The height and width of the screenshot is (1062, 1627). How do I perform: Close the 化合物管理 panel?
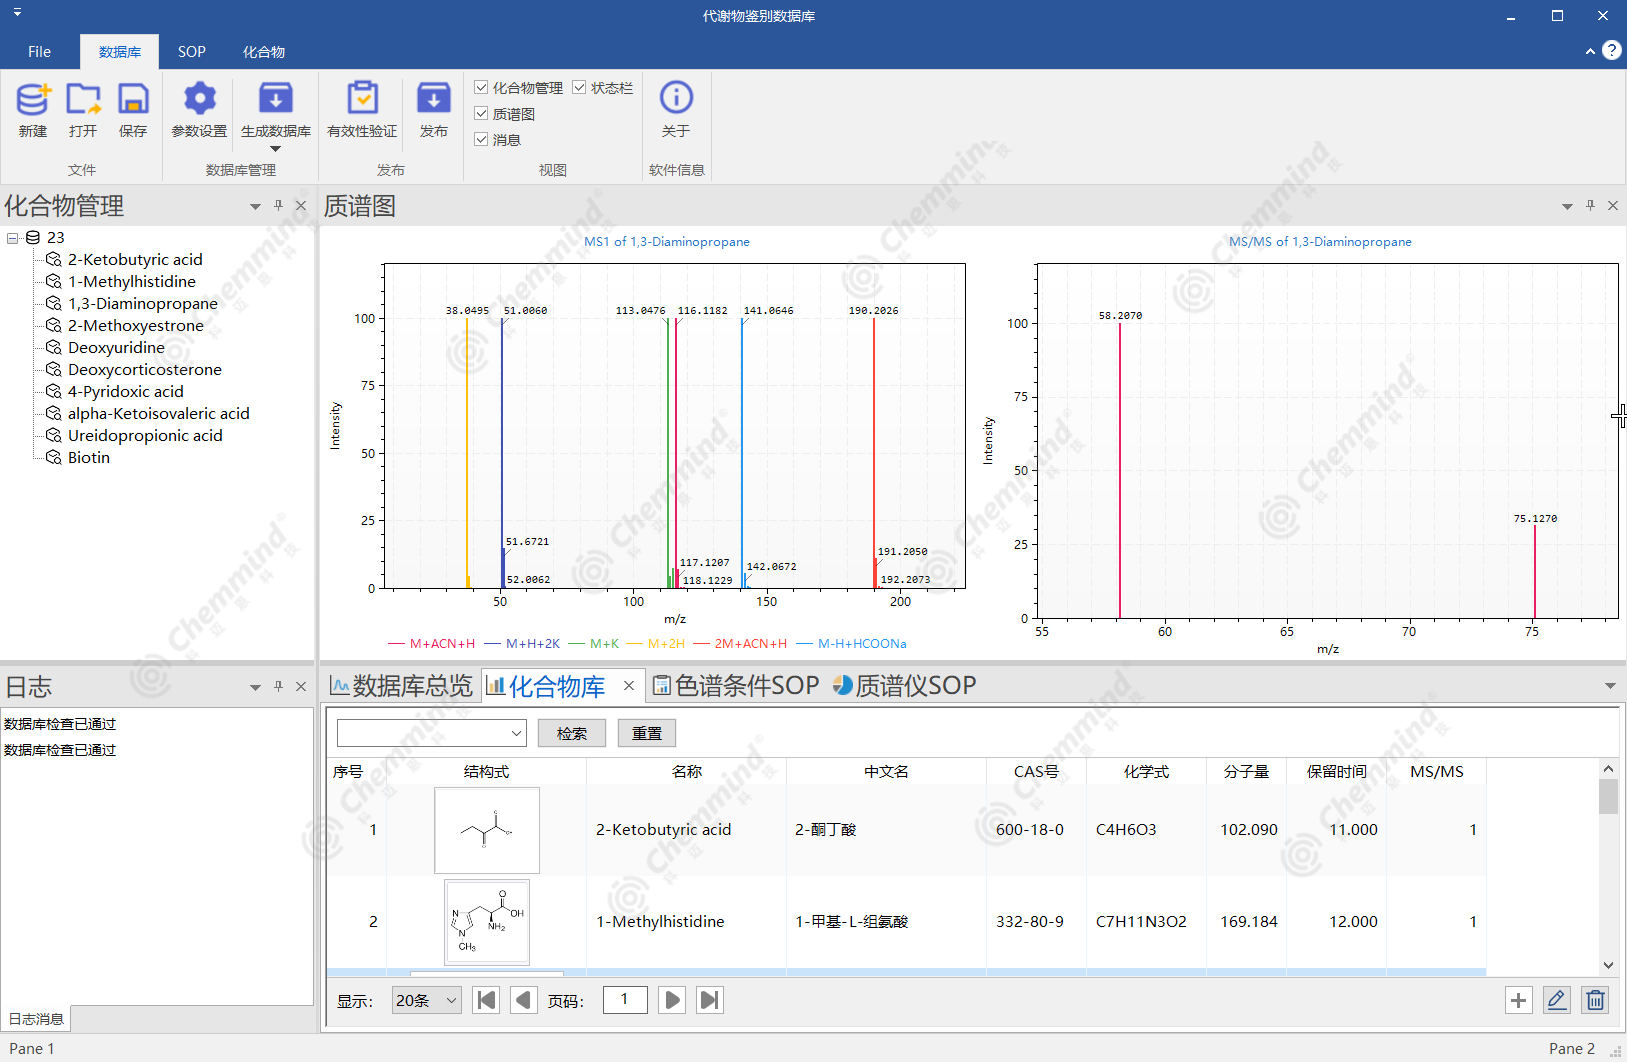[x=301, y=206]
